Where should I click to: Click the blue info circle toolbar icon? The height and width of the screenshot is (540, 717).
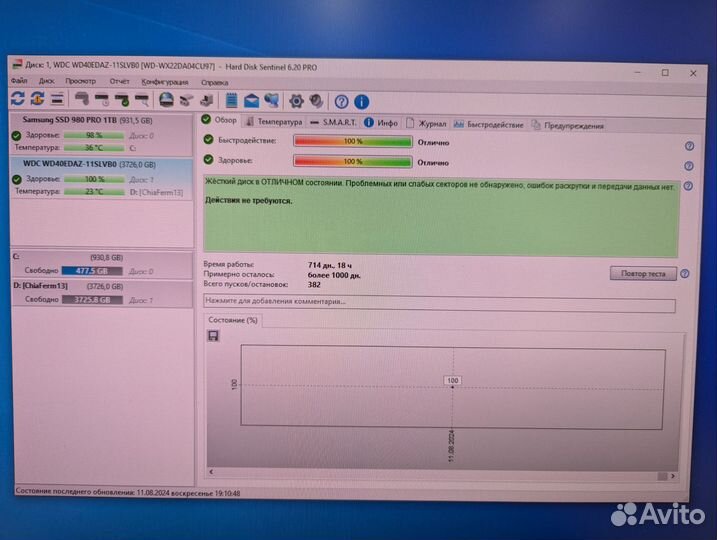point(361,102)
